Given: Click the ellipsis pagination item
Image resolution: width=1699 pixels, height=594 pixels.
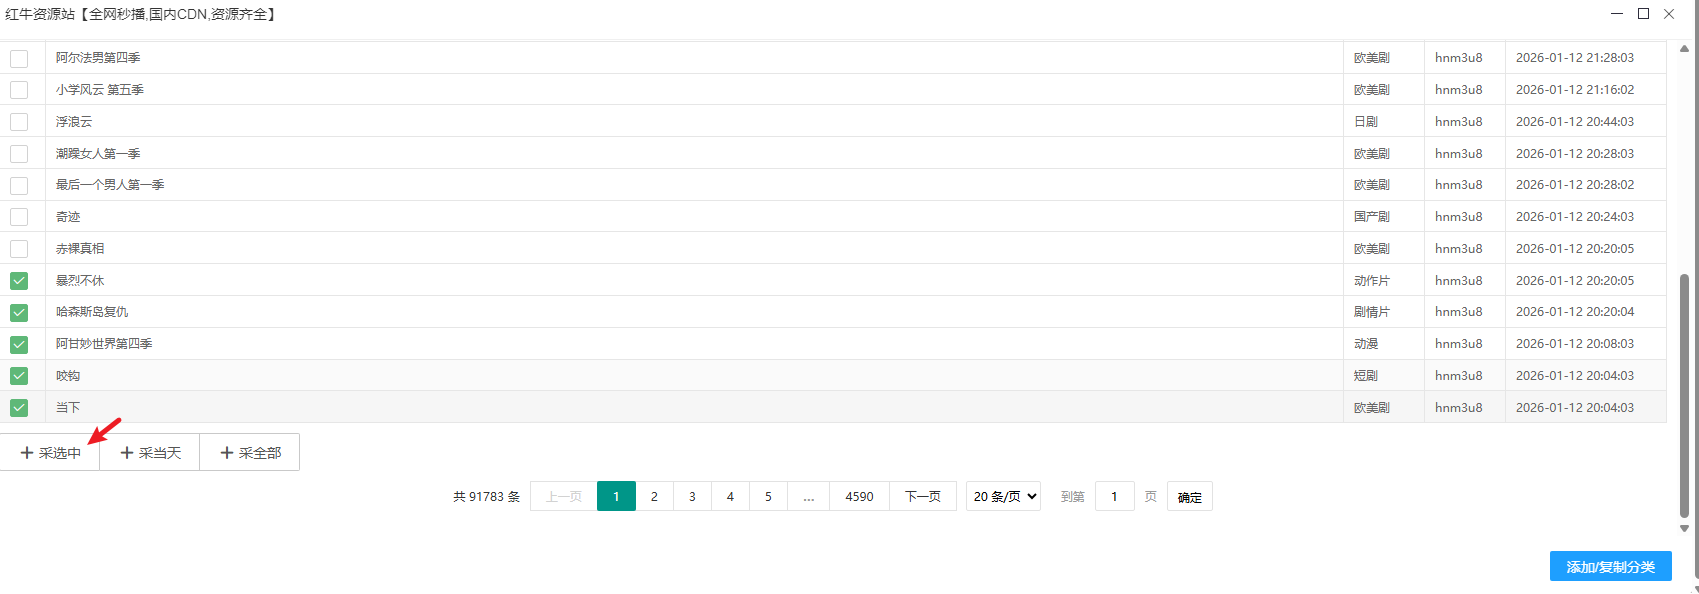Looking at the screenshot, I should pyautogui.click(x=808, y=496).
